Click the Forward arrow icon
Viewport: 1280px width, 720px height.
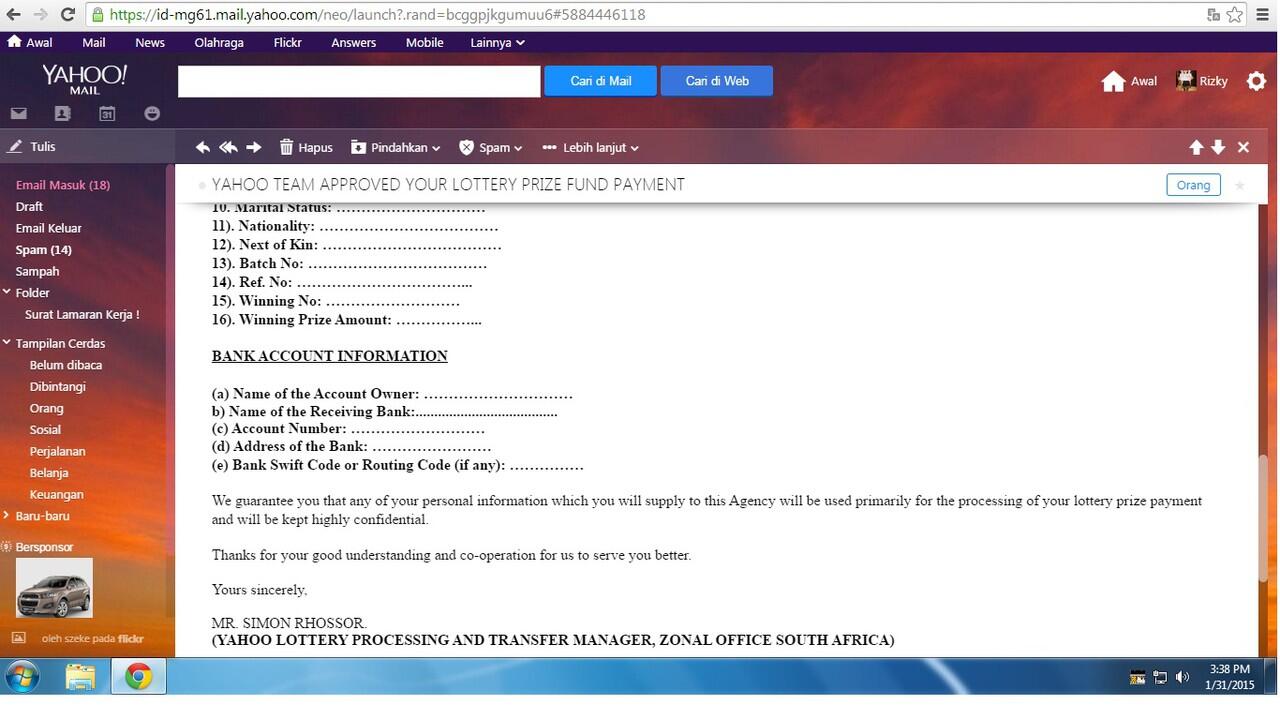254,147
